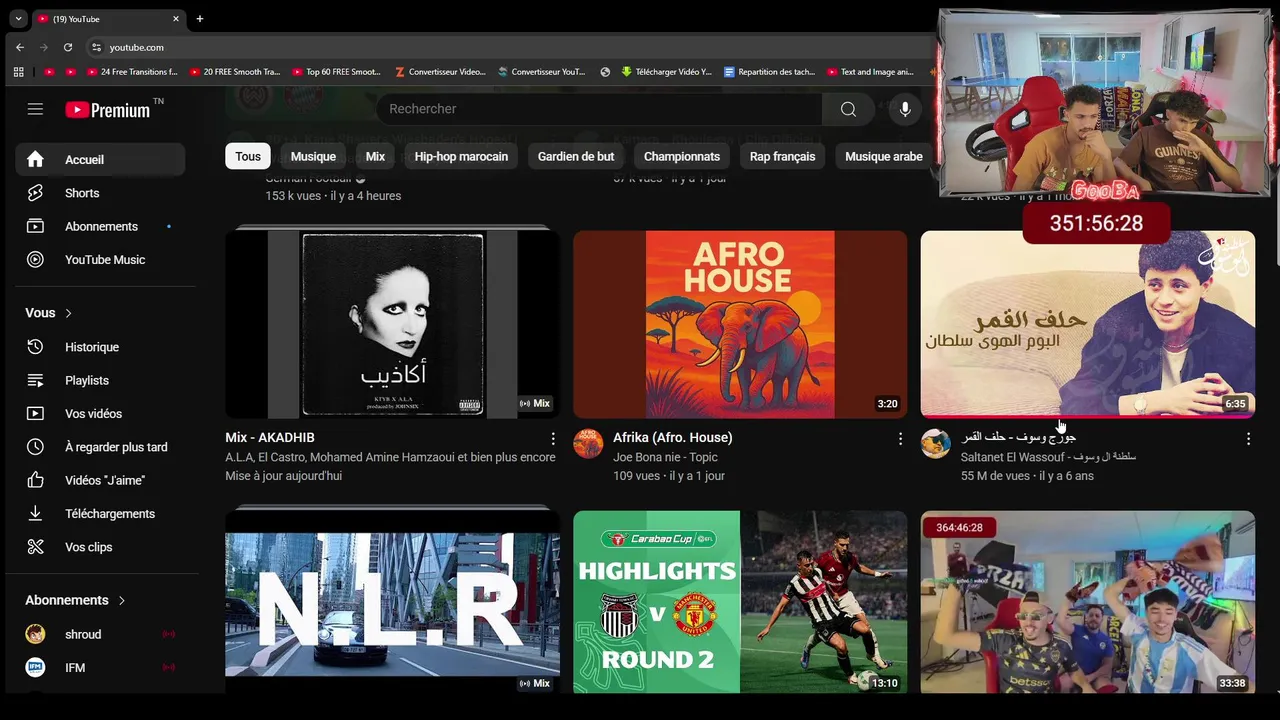Screen dimensions: 1280x720
Task: Open options menu for Mix - AKADHIB
Action: (553, 439)
